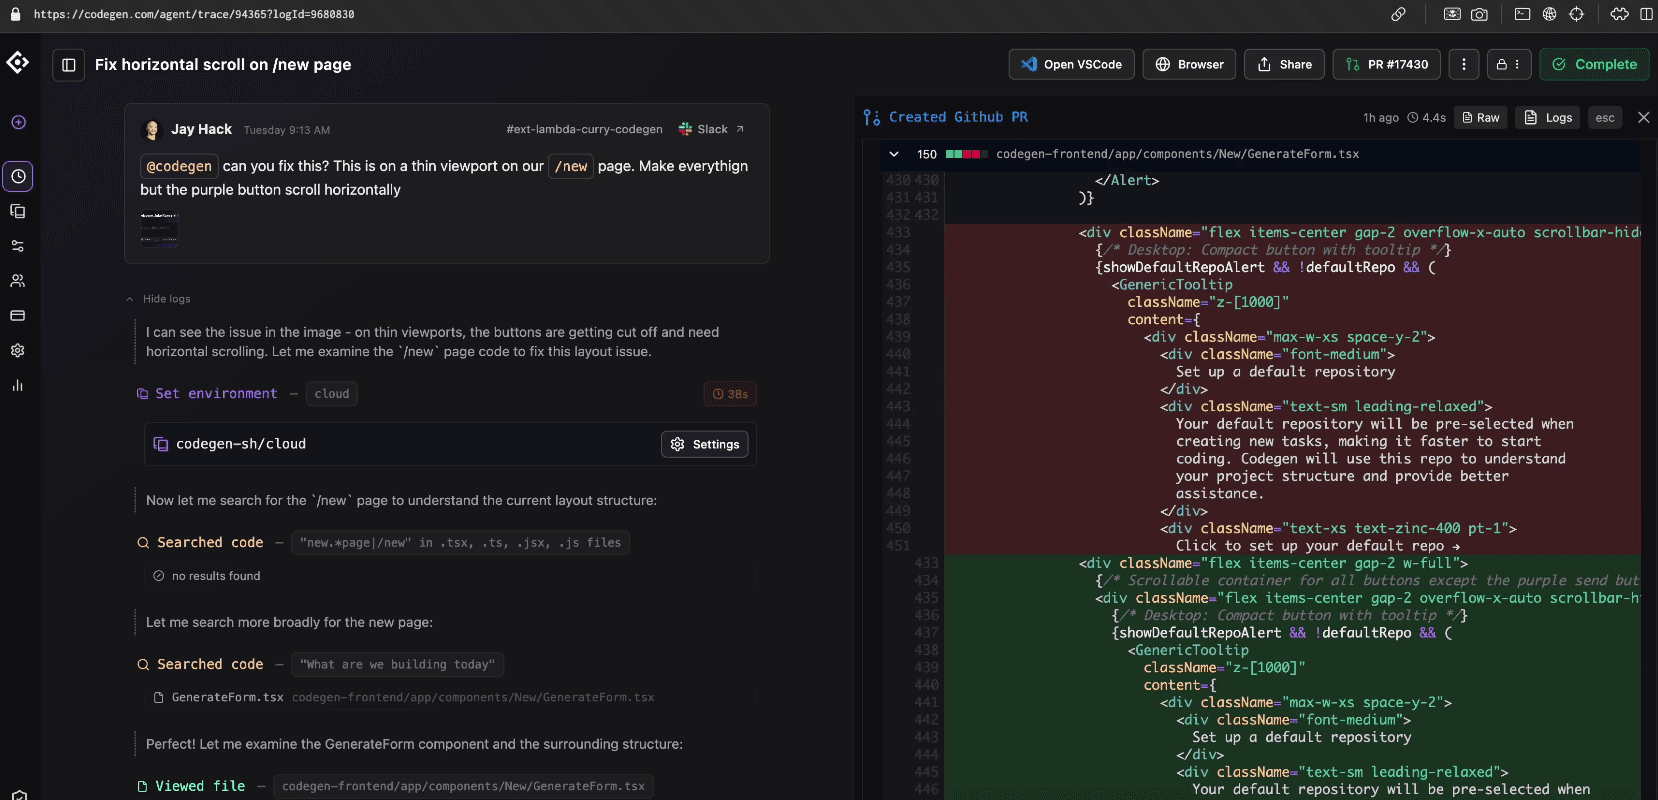Close the Created Github PR panel
This screenshot has width=1658, height=800.
tap(1643, 117)
